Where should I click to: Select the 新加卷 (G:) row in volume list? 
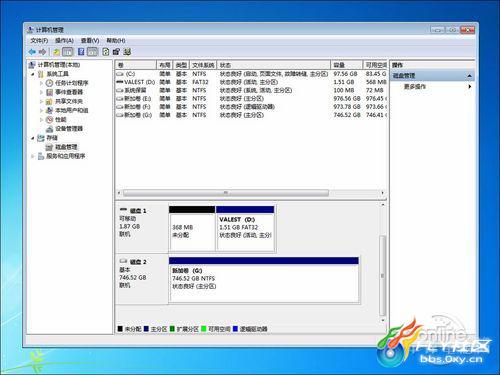pyautogui.click(x=251, y=115)
